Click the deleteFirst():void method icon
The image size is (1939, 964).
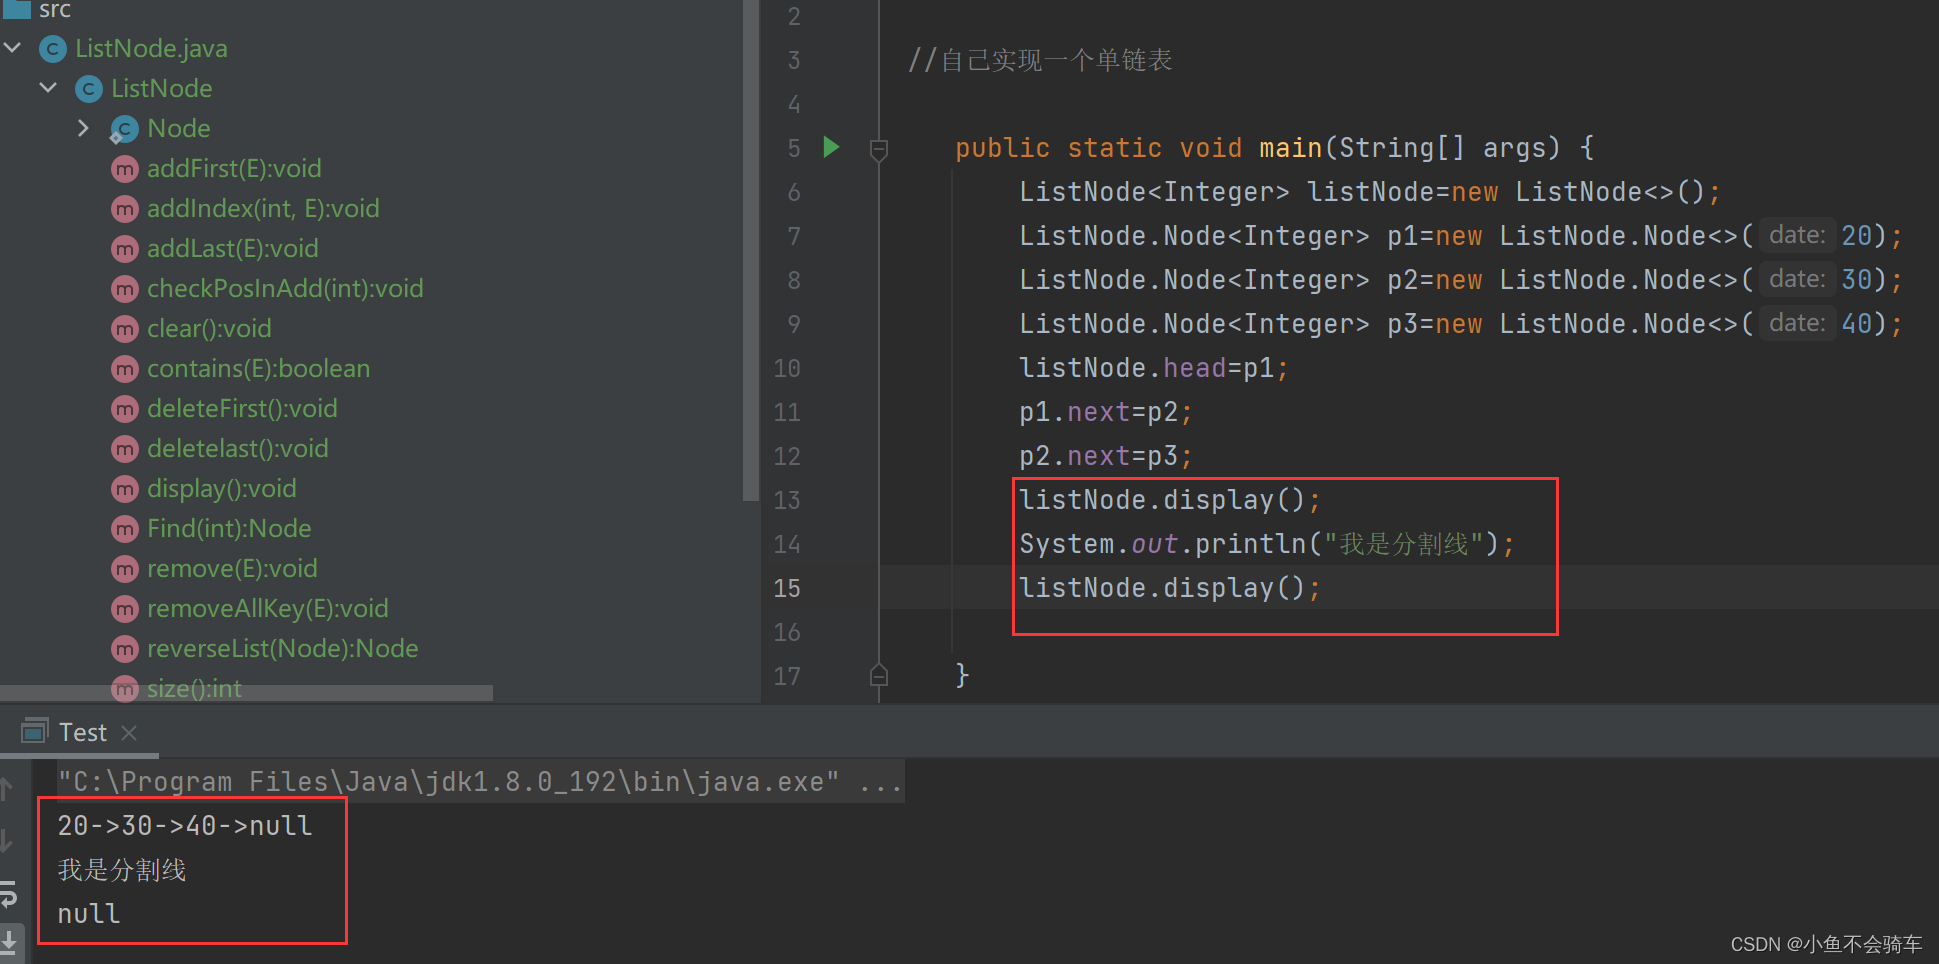[x=124, y=409]
